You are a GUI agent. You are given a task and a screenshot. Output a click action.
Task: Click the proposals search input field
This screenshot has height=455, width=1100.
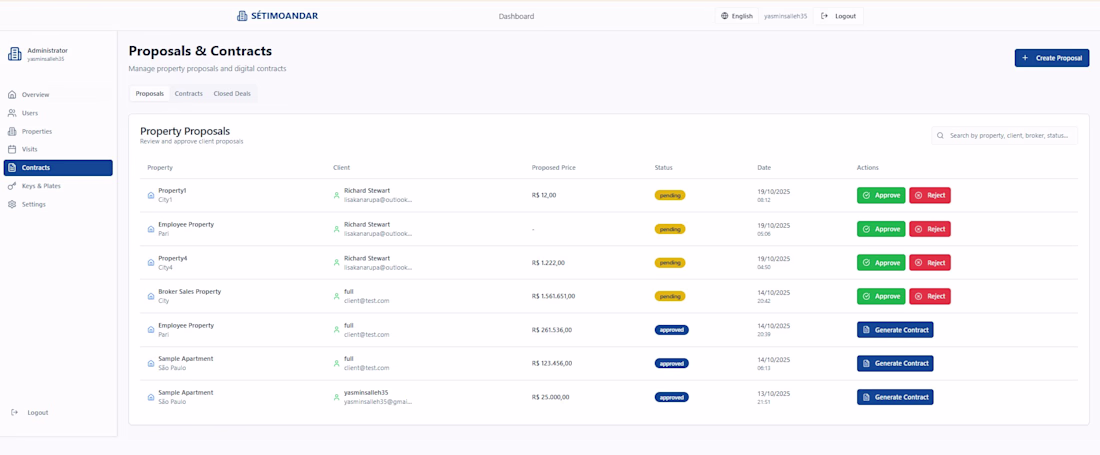coord(1005,135)
